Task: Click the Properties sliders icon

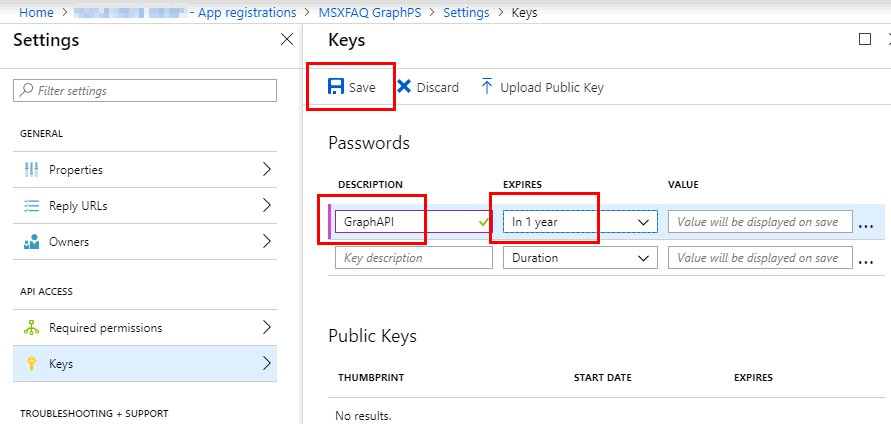Action: (x=31, y=169)
